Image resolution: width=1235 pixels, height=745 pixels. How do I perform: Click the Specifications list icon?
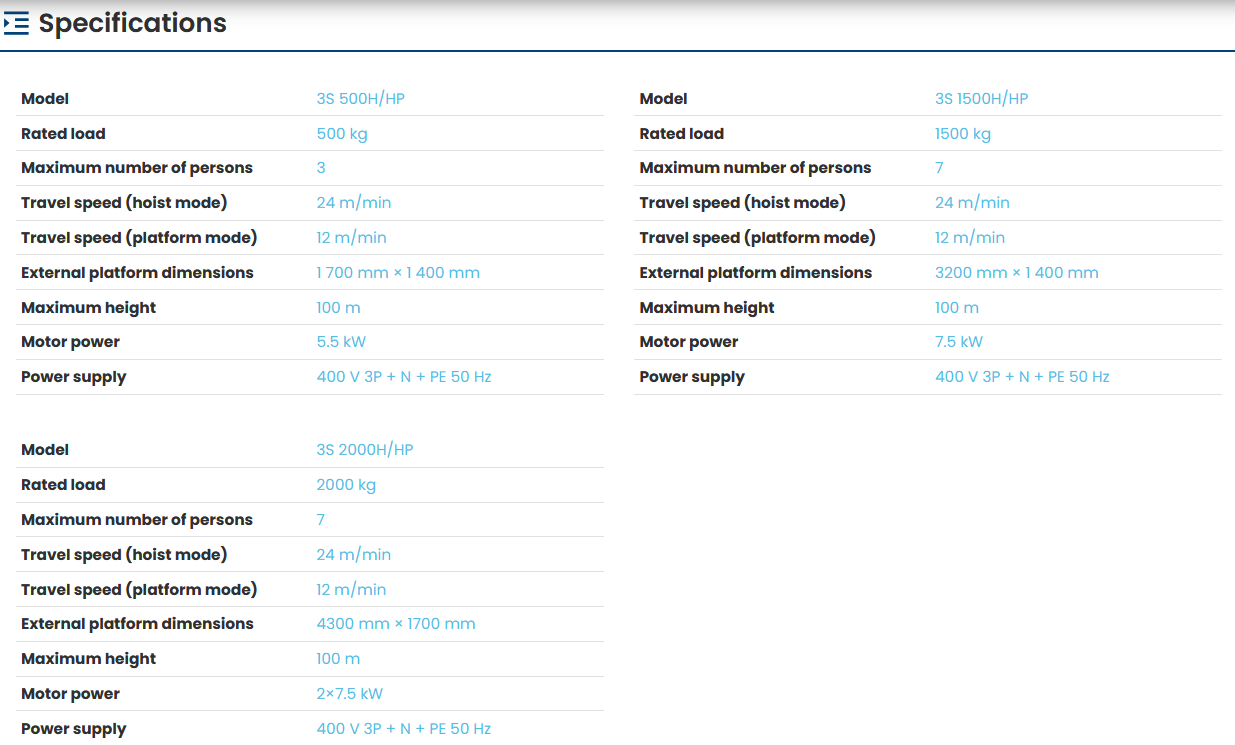pyautogui.click(x=16, y=23)
